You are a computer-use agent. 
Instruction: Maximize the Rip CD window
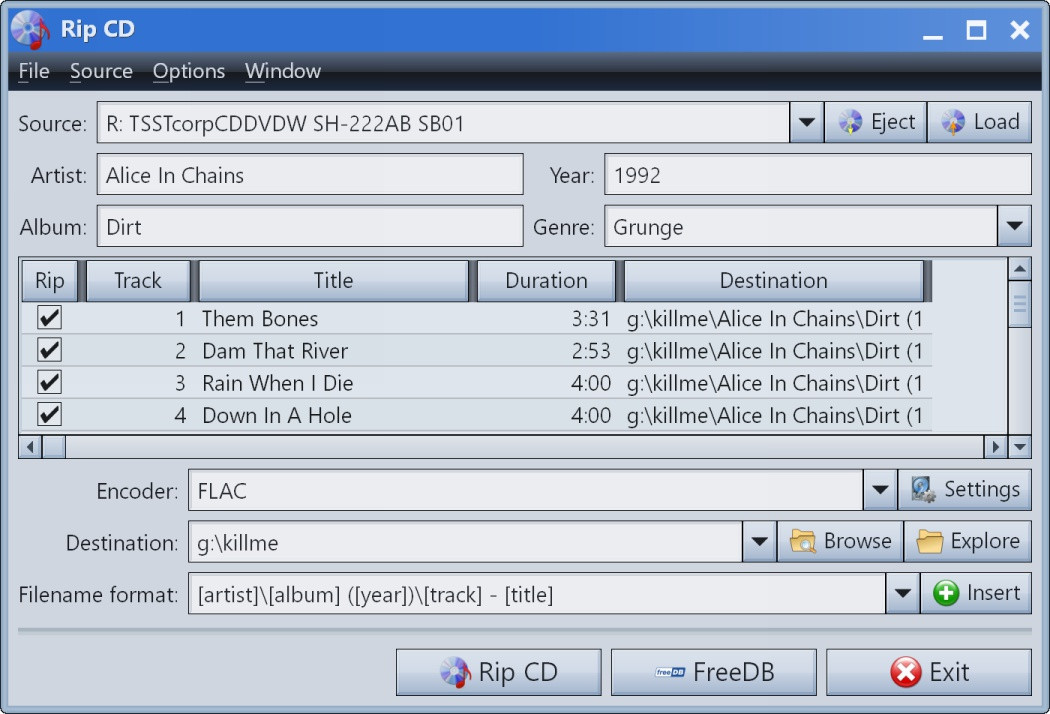pos(976,30)
